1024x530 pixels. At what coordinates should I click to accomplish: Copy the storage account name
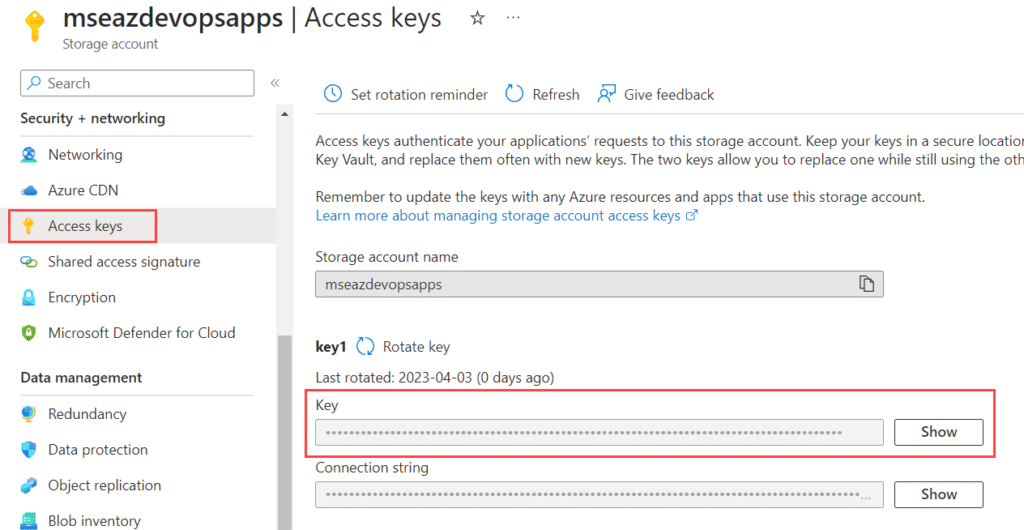pos(866,284)
